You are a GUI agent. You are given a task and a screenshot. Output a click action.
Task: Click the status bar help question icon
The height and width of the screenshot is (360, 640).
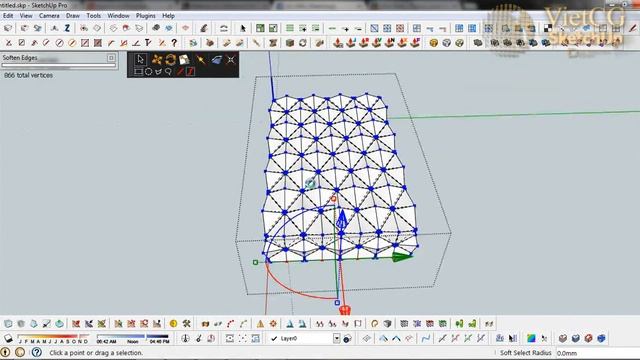click(x=36, y=352)
